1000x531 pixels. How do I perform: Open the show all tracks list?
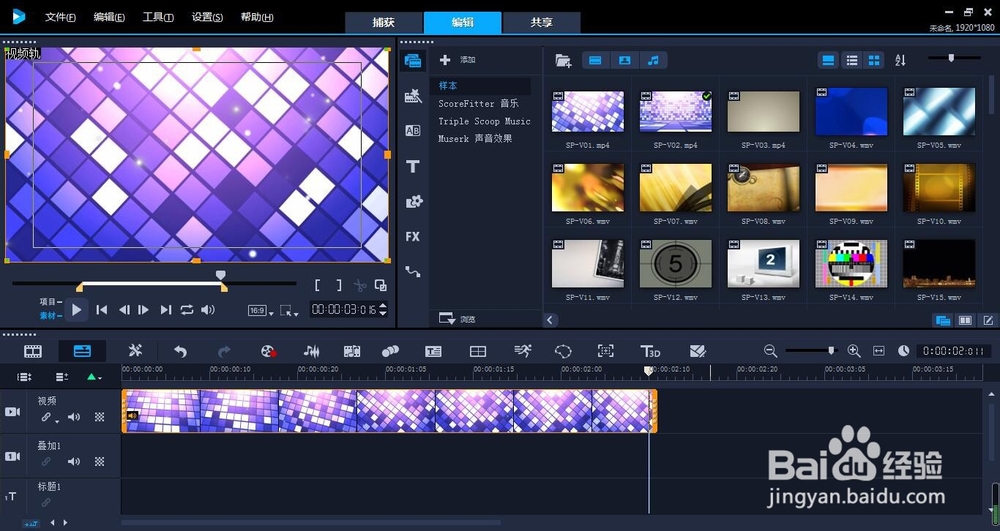pos(24,377)
